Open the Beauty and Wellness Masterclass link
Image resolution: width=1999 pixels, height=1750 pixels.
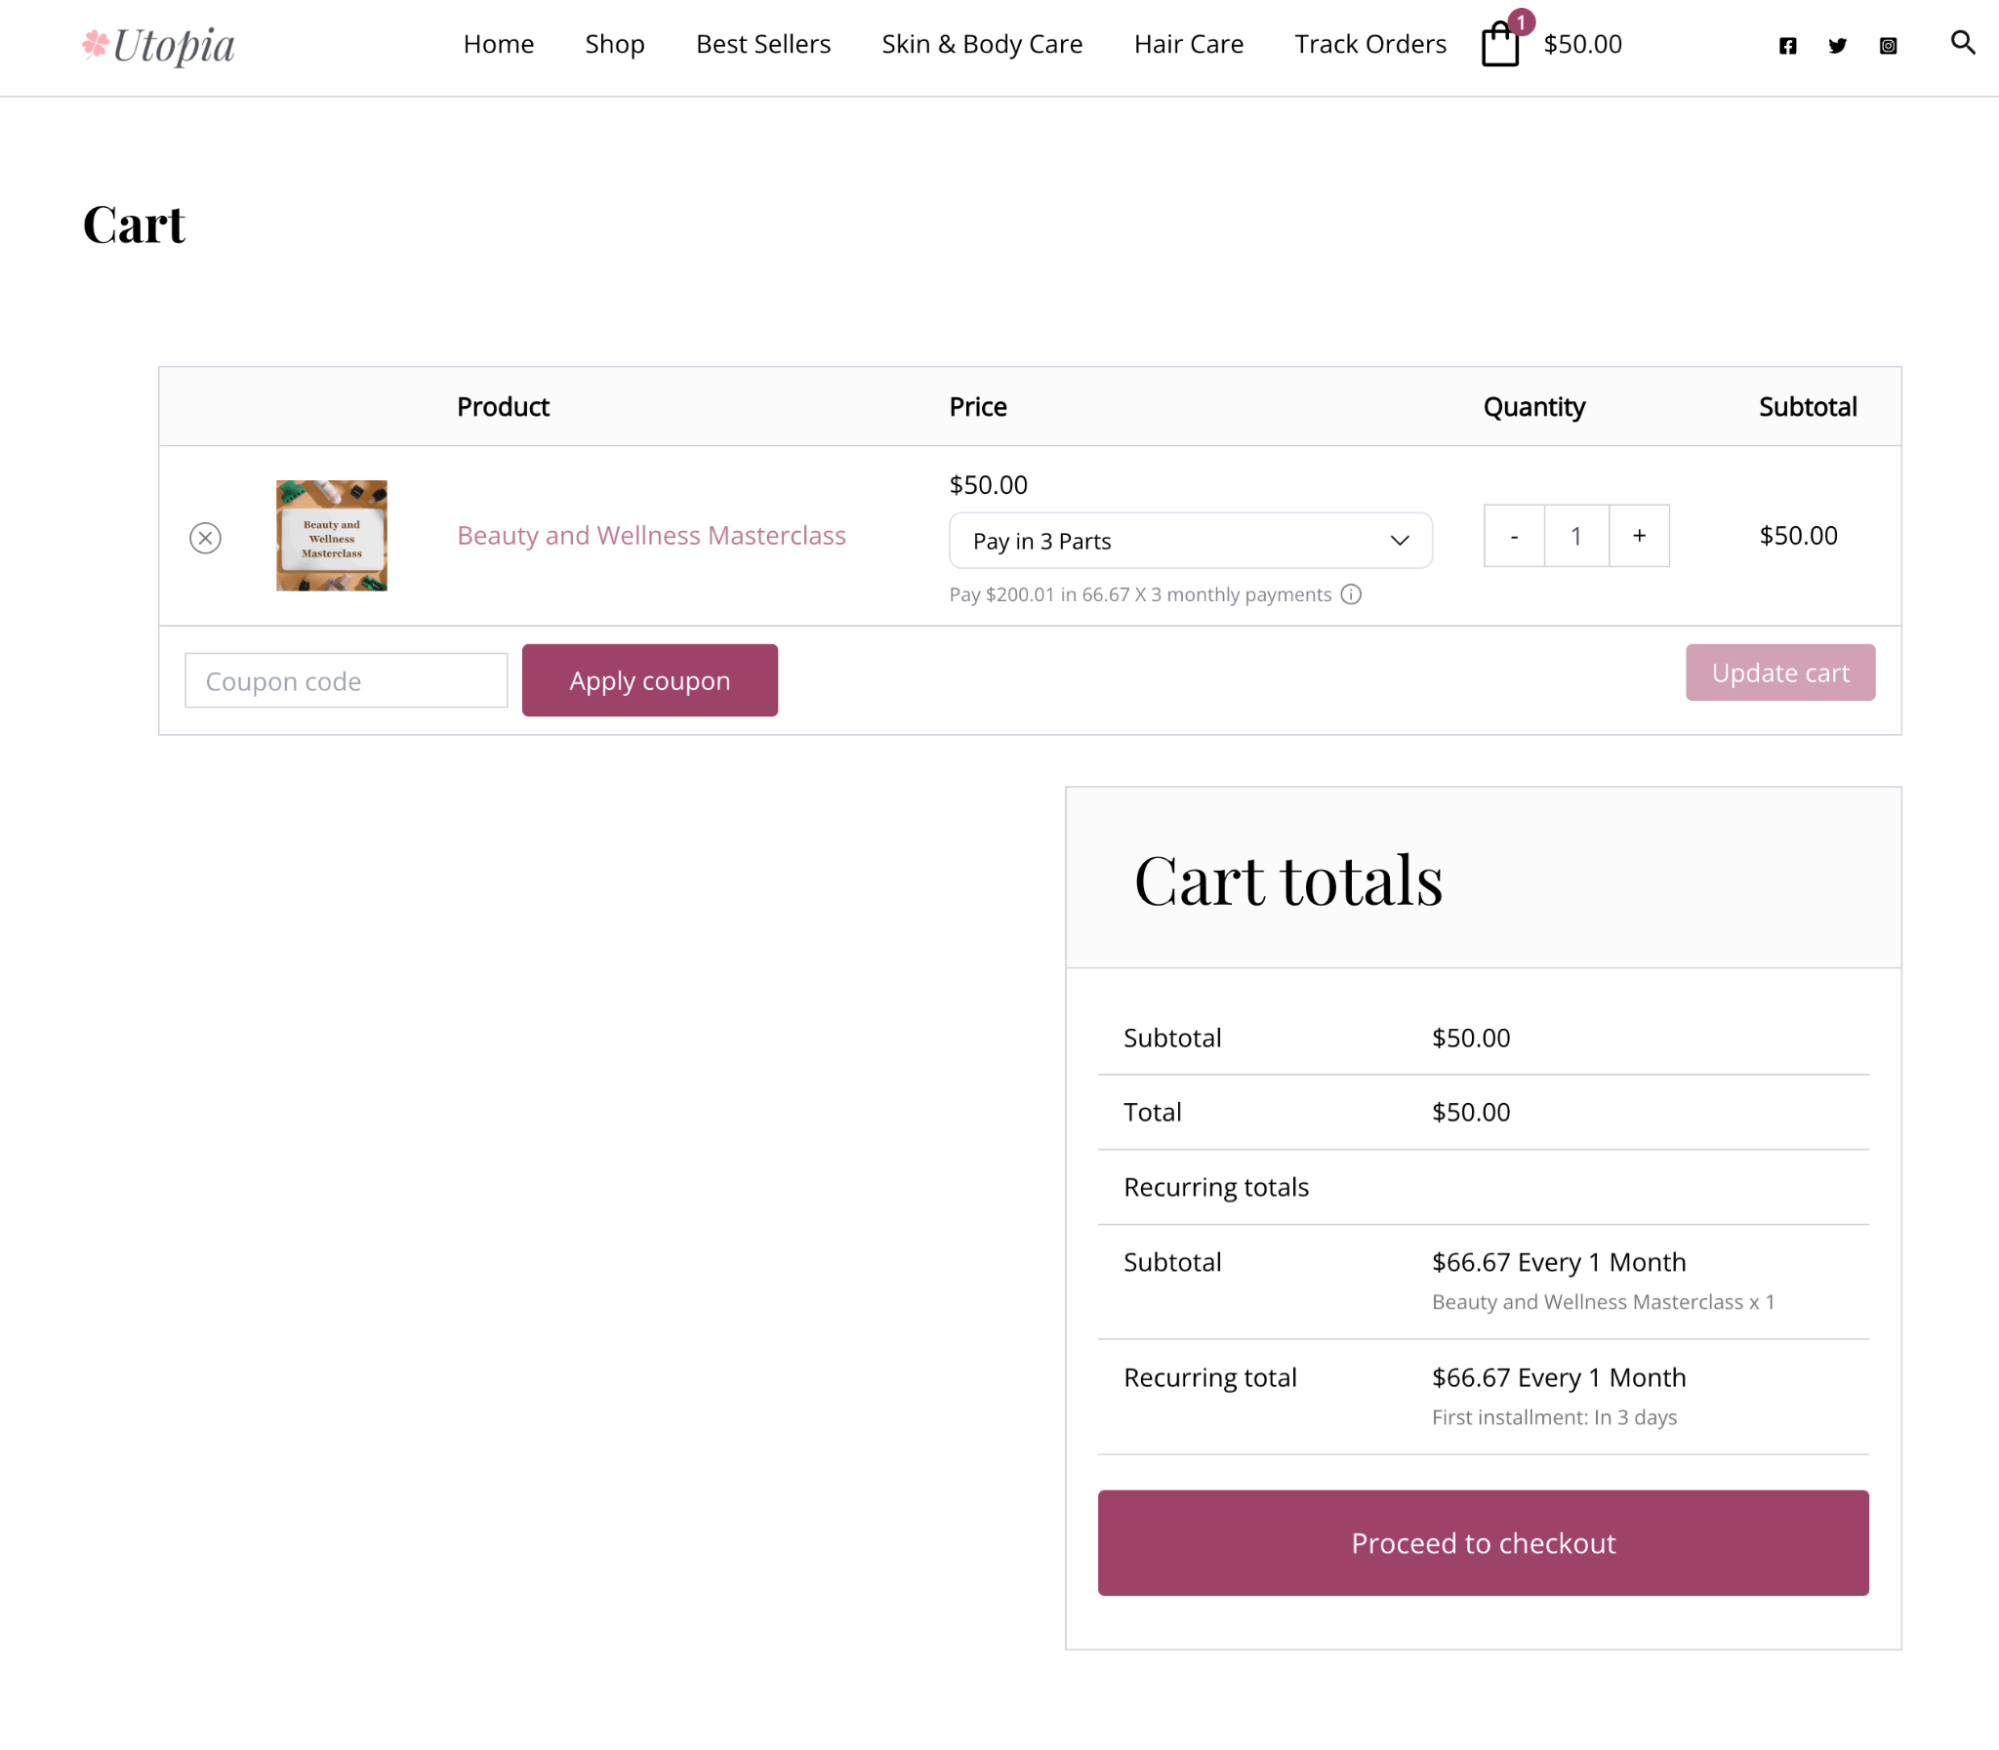[x=651, y=536]
